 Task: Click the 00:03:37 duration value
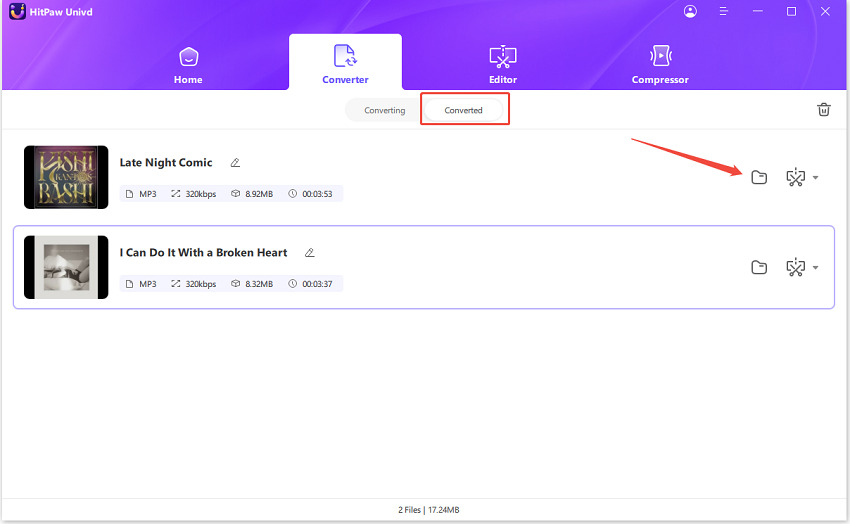(x=317, y=284)
